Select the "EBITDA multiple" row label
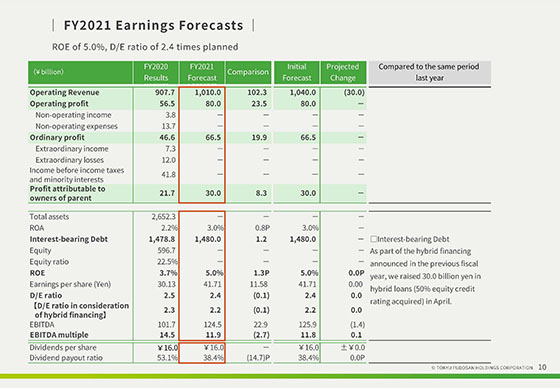Screen dimensions: 560x388 click(x=59, y=335)
